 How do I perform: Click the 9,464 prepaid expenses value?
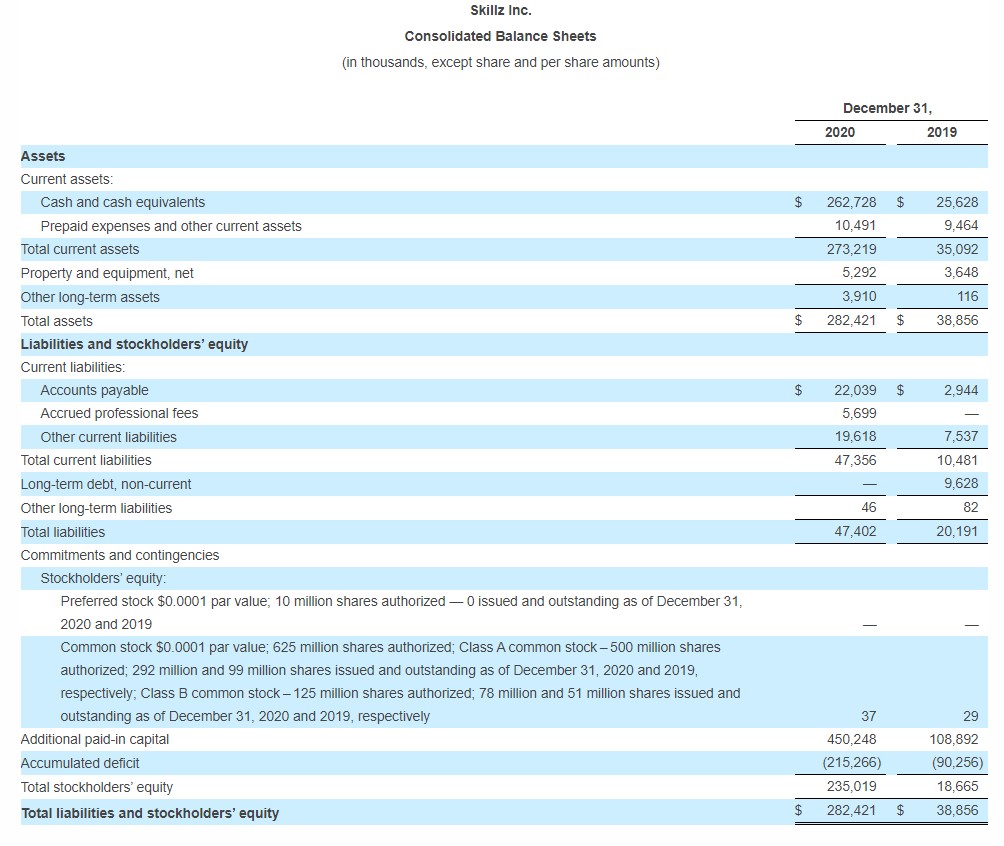(960, 225)
